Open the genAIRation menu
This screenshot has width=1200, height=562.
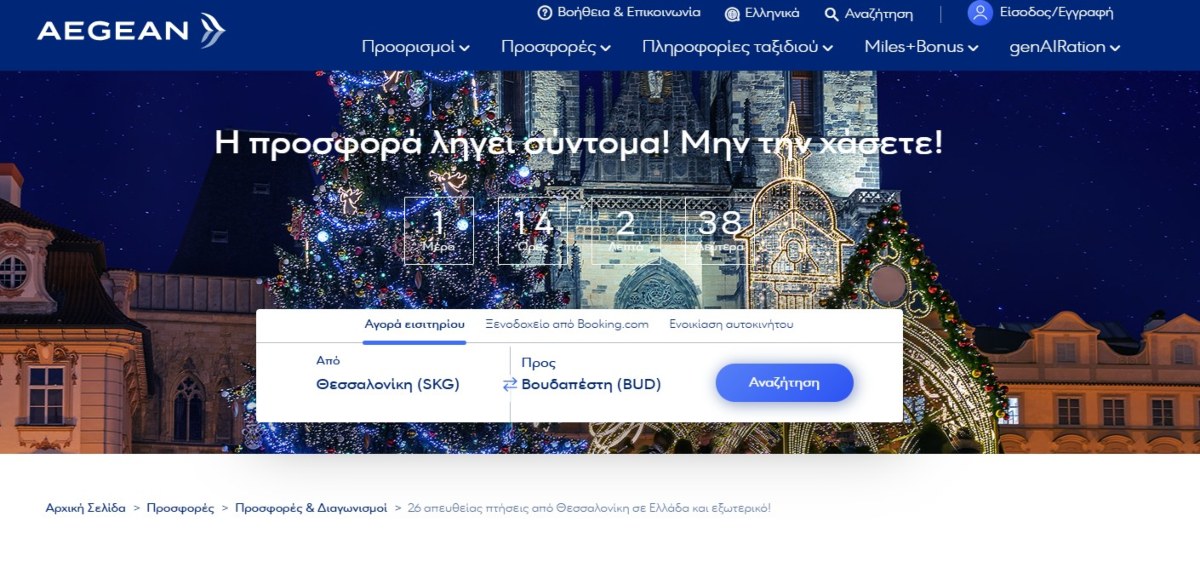click(x=1064, y=47)
